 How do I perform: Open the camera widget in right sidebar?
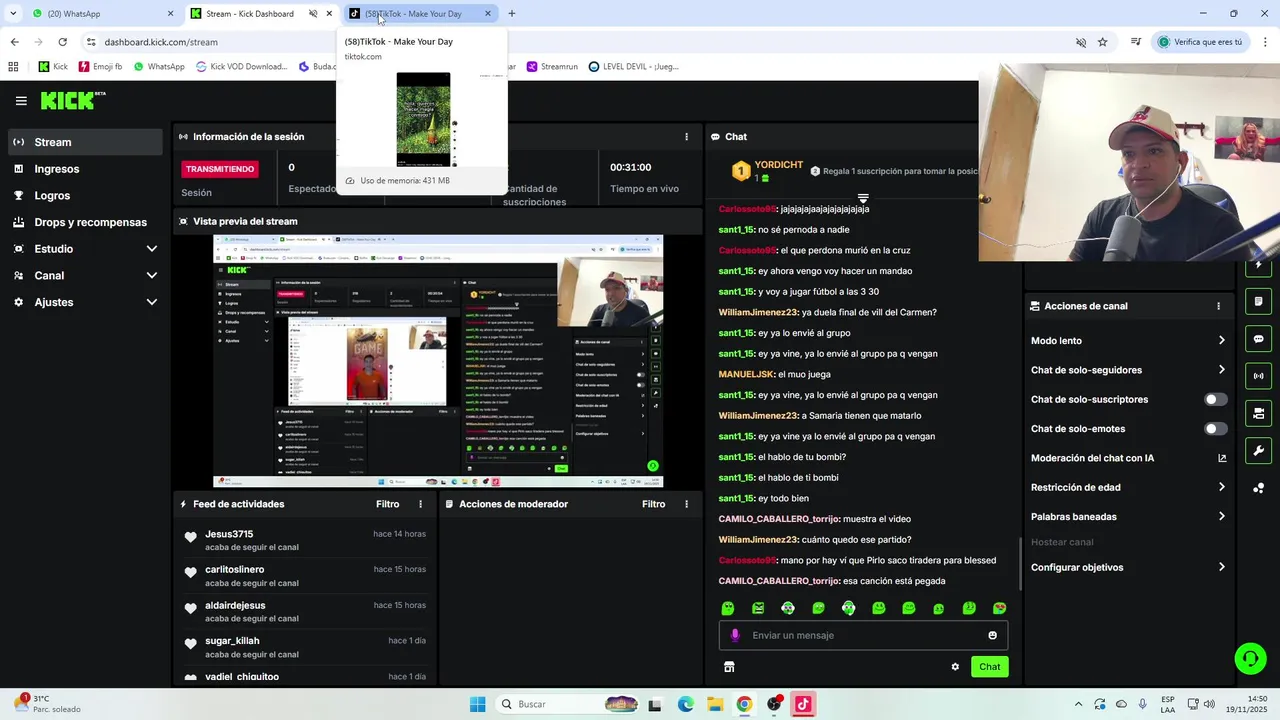[x=1258, y=413]
